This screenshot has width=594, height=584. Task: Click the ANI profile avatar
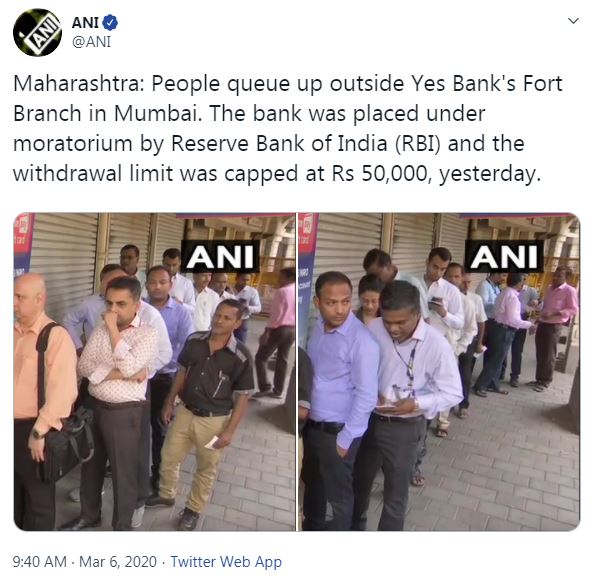(38, 33)
